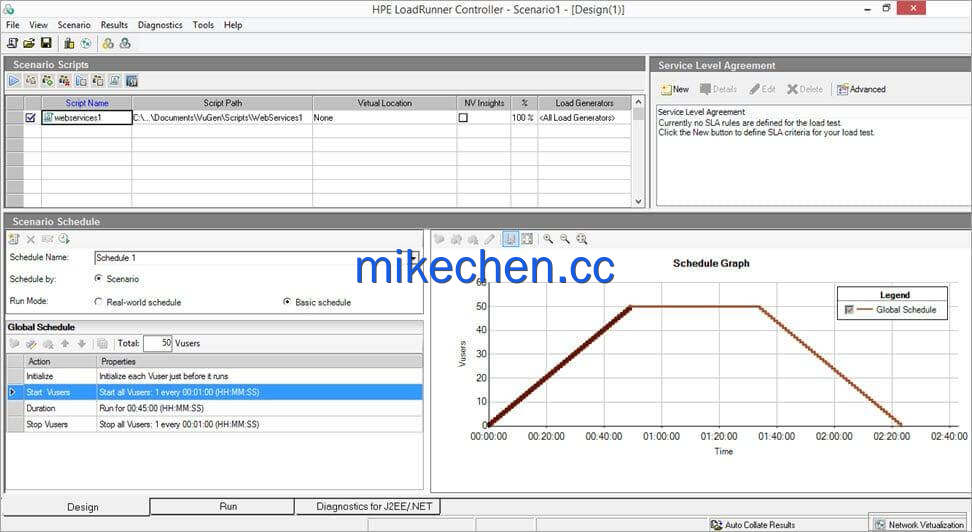Select the Scenario radio button for Schedule by
Viewport: 972px width, 532px height.
tap(98, 279)
